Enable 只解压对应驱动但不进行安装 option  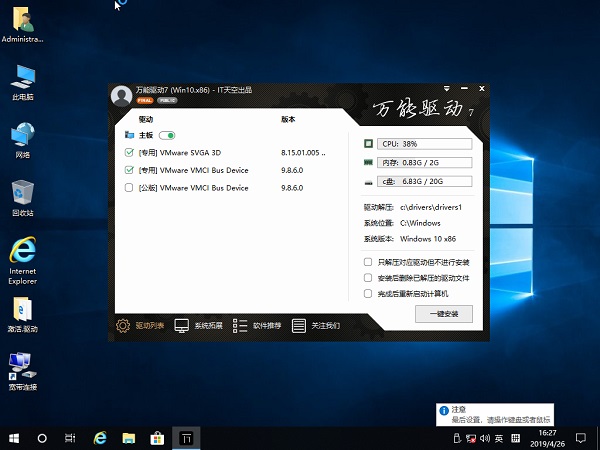point(369,262)
